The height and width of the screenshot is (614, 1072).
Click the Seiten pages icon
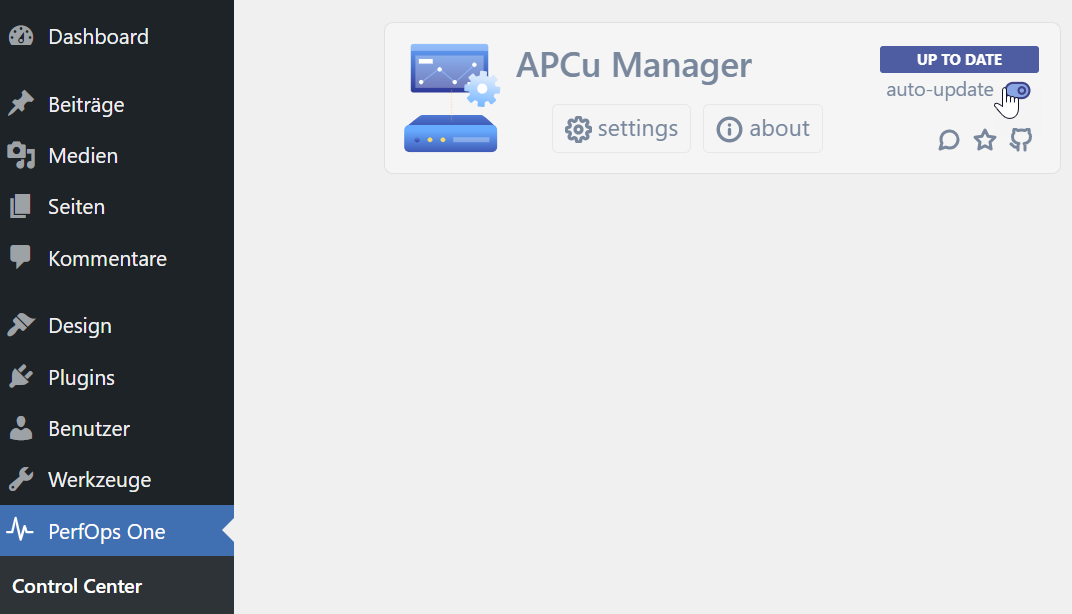(21, 207)
